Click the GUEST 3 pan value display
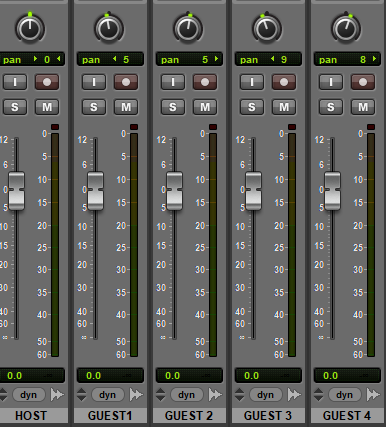386x427 pixels. pos(268,59)
